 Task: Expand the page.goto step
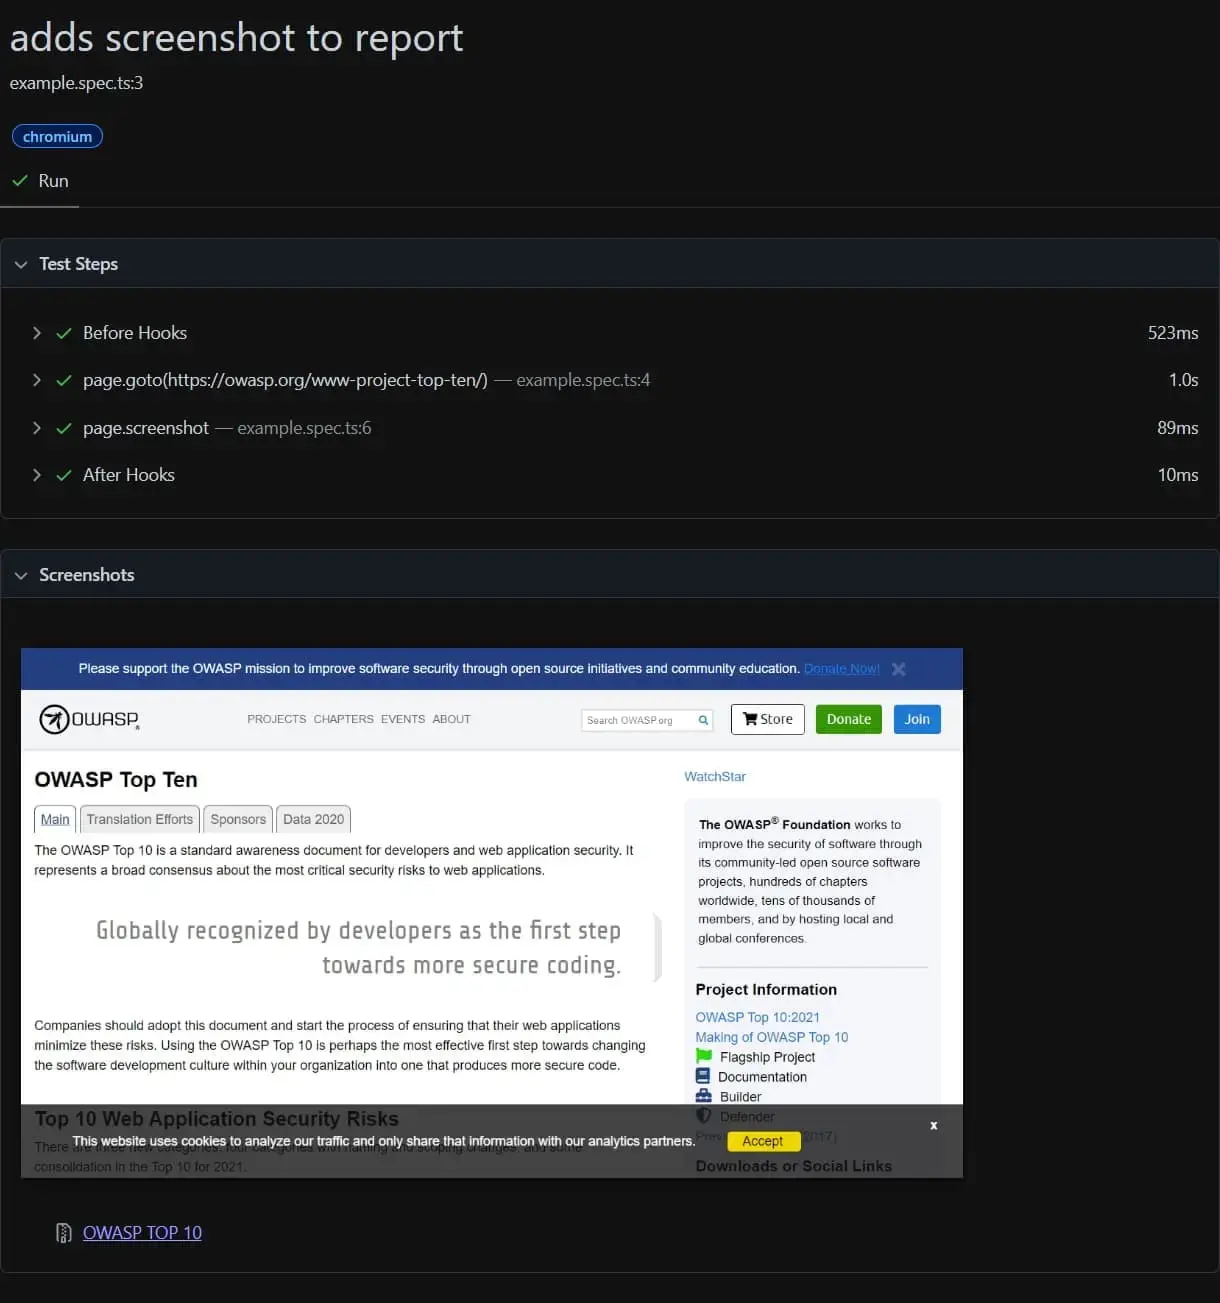coord(37,380)
